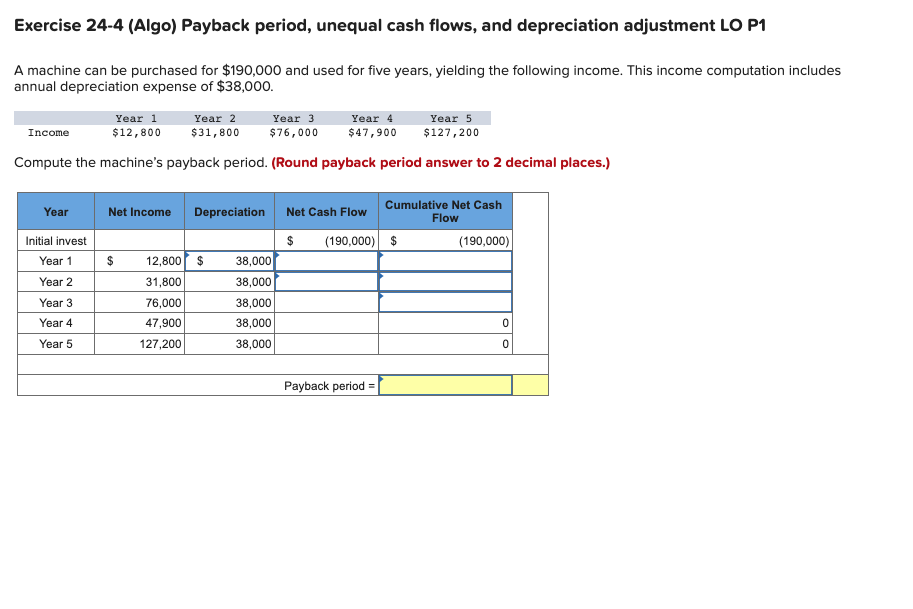
Task: Click the Cumulative Net Cash Flow column header
Action: pyautogui.click(x=445, y=210)
